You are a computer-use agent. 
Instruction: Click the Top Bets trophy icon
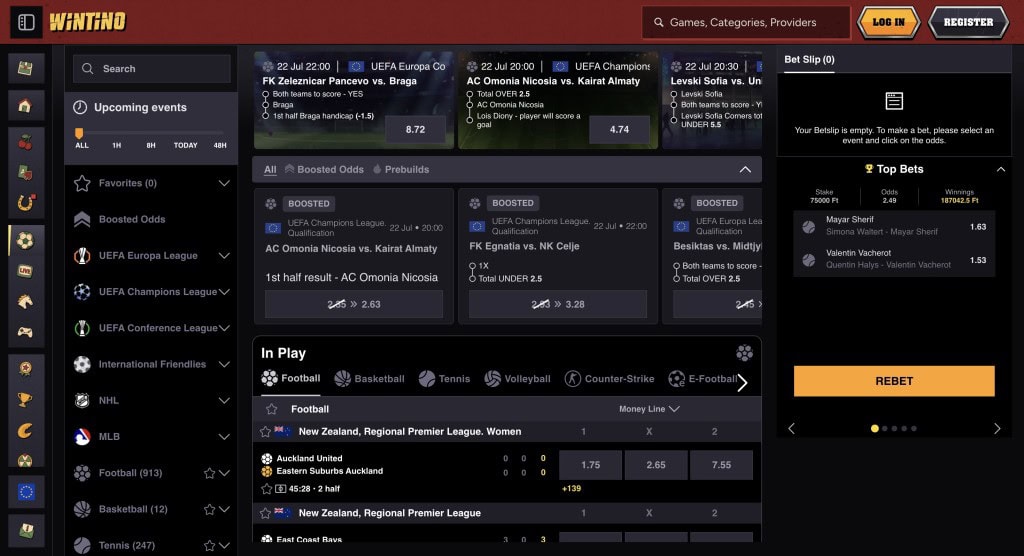point(869,169)
